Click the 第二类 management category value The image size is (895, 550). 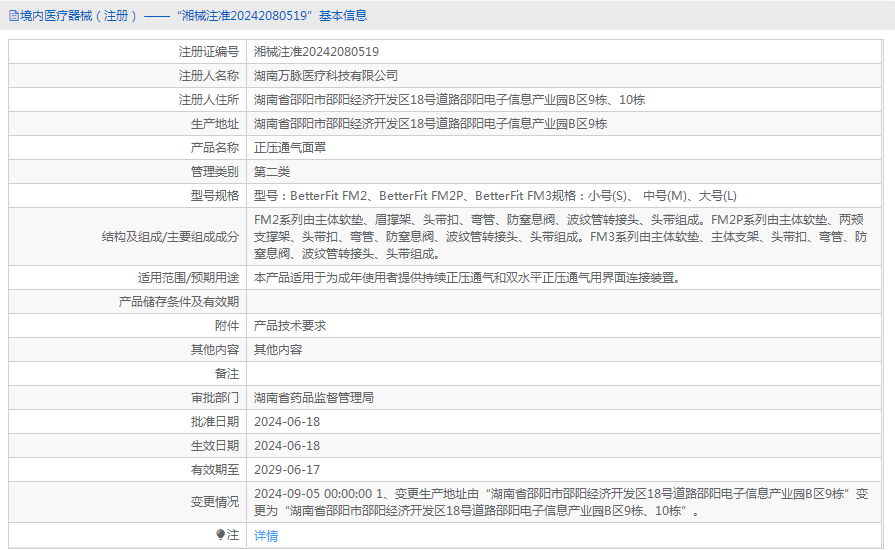click(x=272, y=172)
